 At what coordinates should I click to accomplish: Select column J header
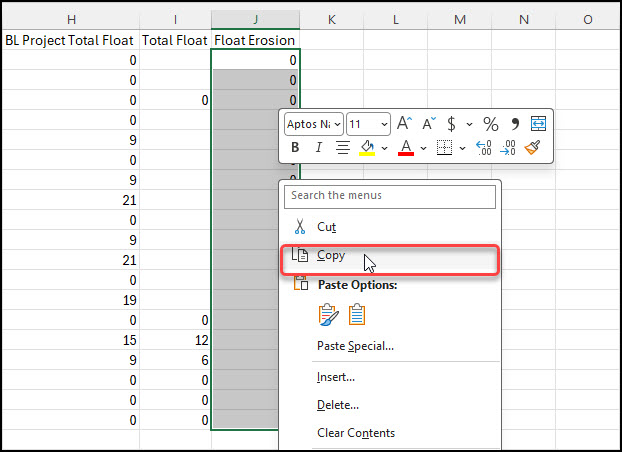pos(255,19)
